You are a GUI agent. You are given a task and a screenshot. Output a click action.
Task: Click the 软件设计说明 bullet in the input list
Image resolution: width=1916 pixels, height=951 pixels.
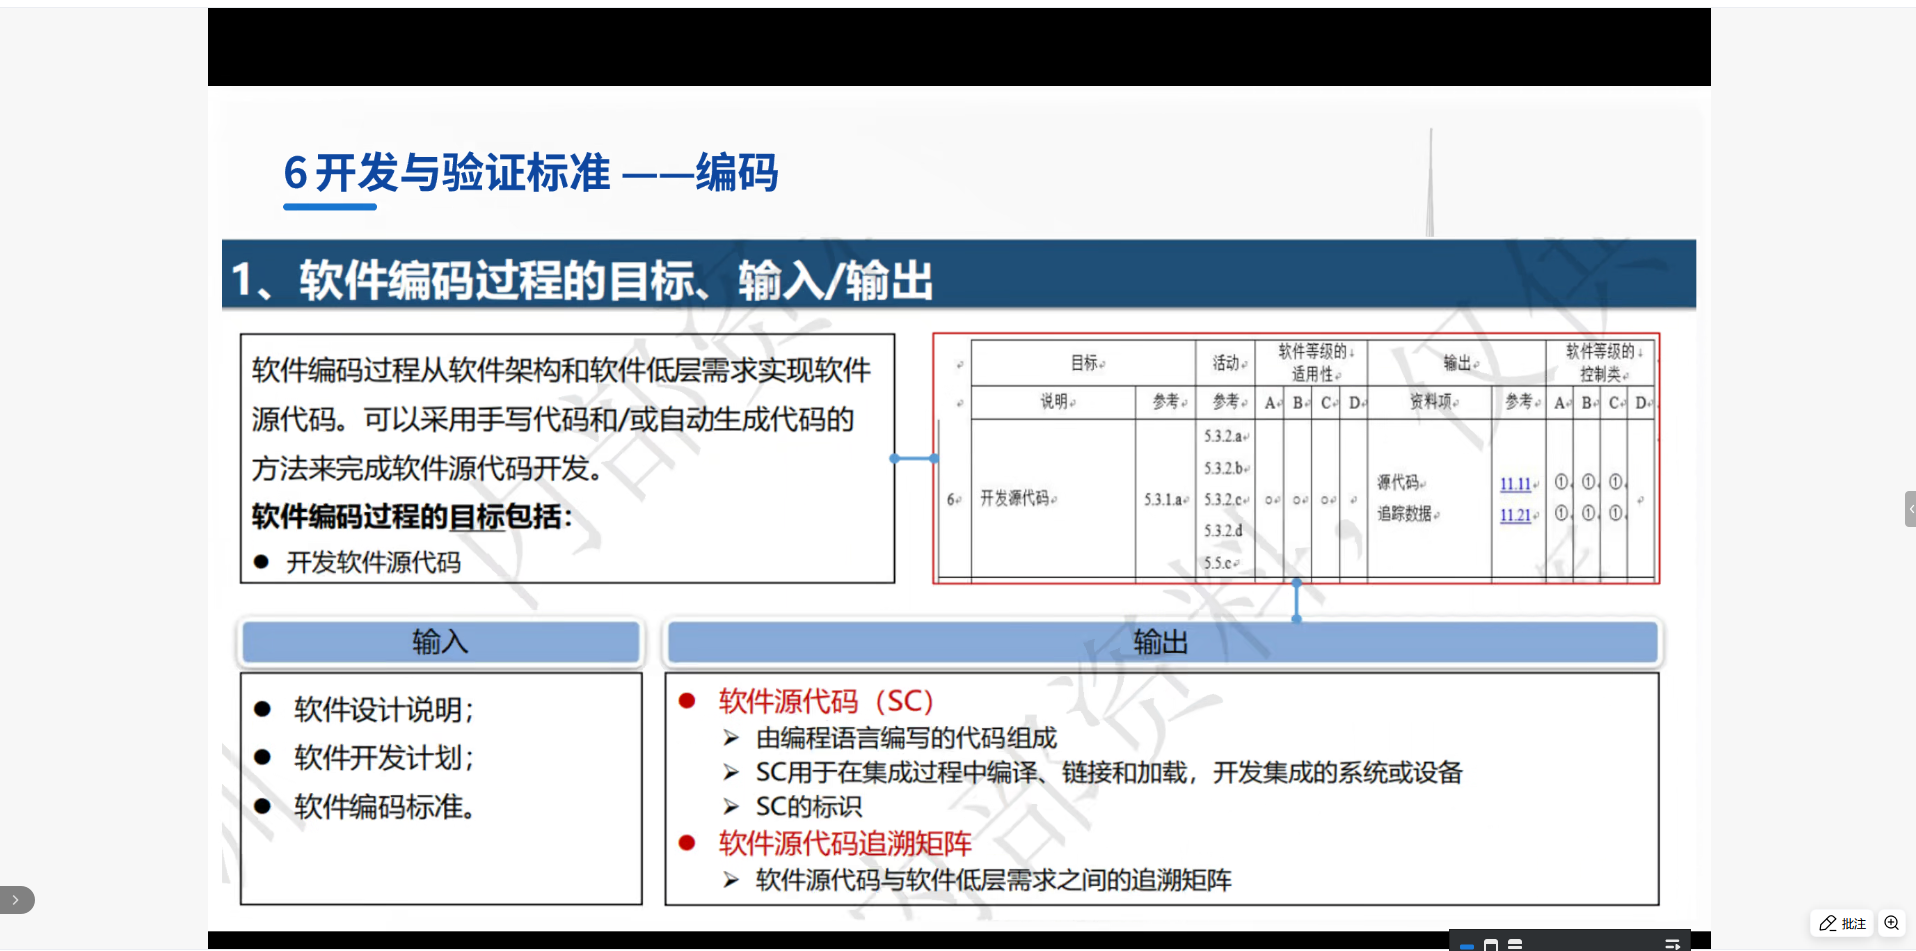point(383,710)
